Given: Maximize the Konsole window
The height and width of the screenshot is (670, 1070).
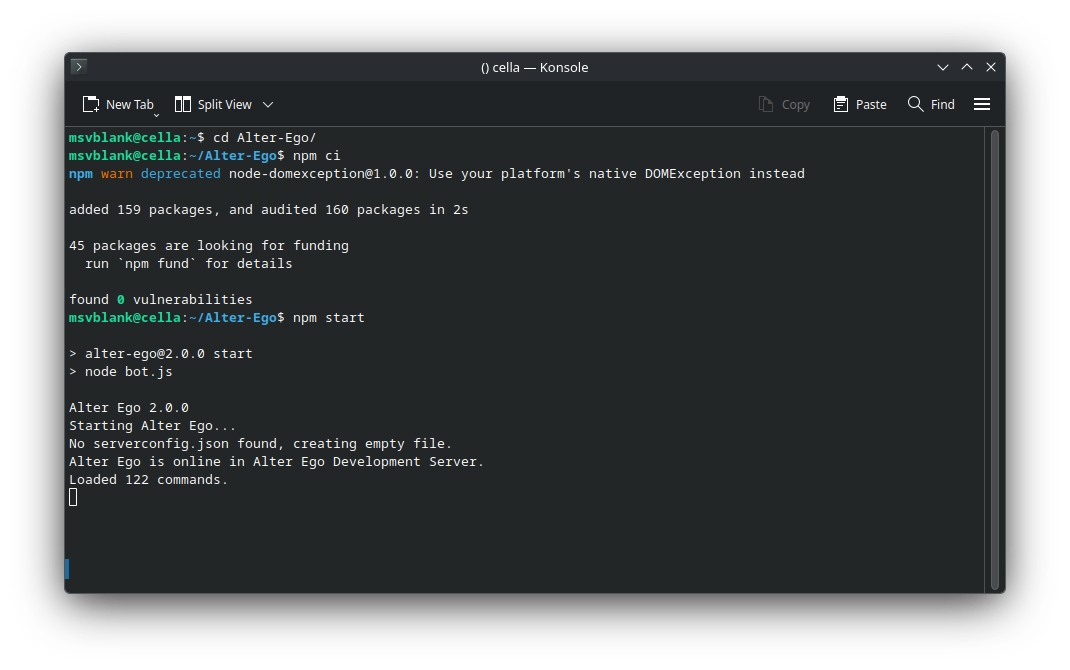Looking at the screenshot, I should click(x=966, y=67).
